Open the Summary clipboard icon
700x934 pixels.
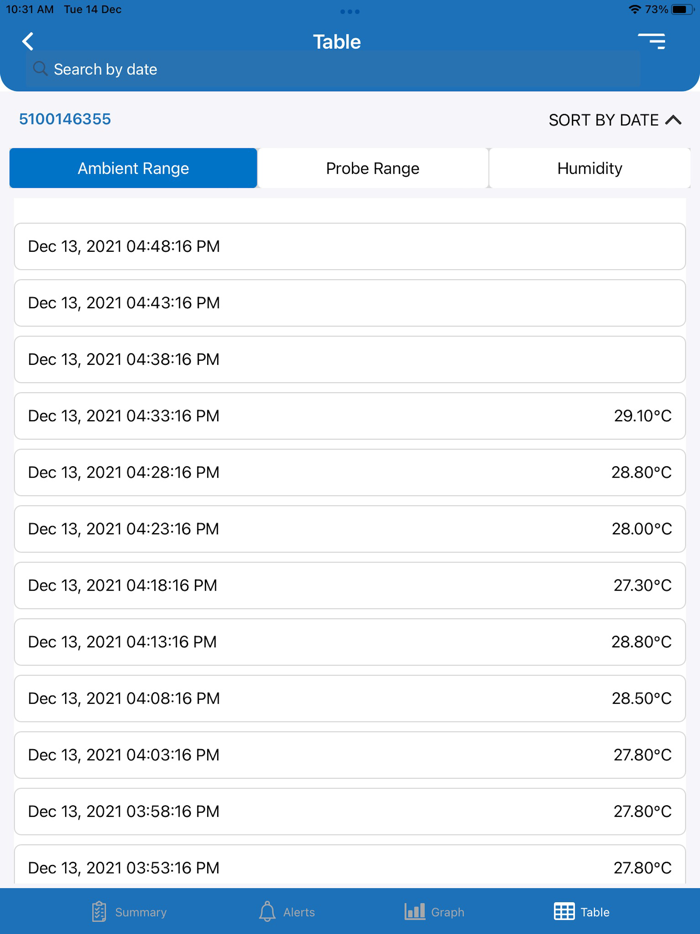99,911
